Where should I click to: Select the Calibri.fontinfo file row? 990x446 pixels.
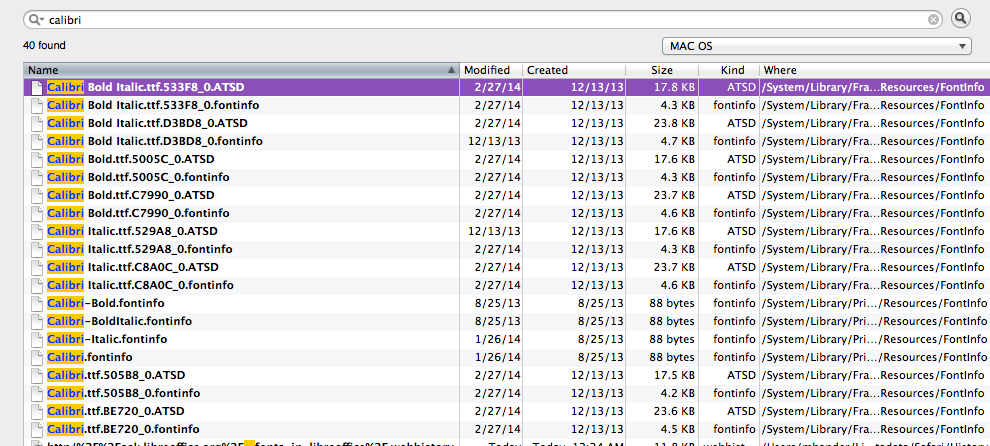pyautogui.click(x=506, y=357)
